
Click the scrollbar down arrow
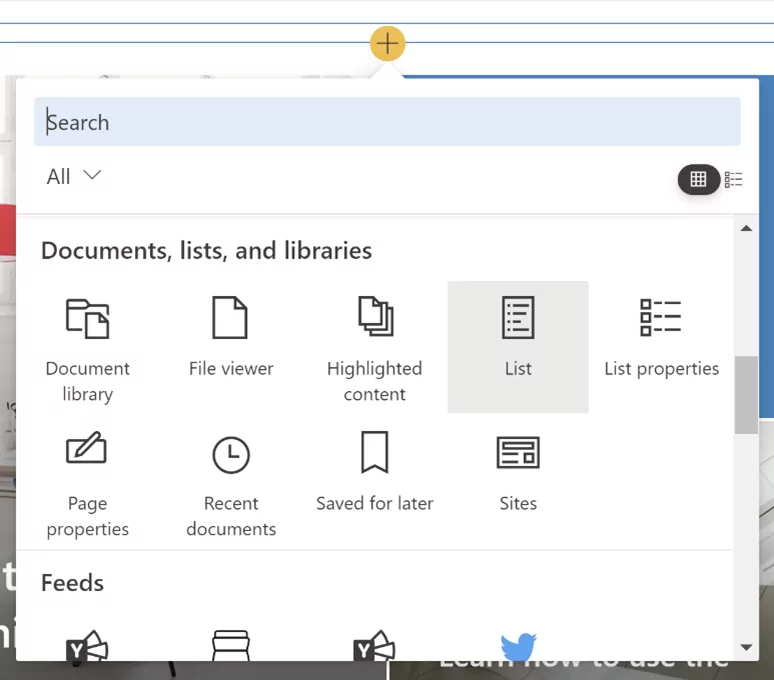tap(746, 647)
